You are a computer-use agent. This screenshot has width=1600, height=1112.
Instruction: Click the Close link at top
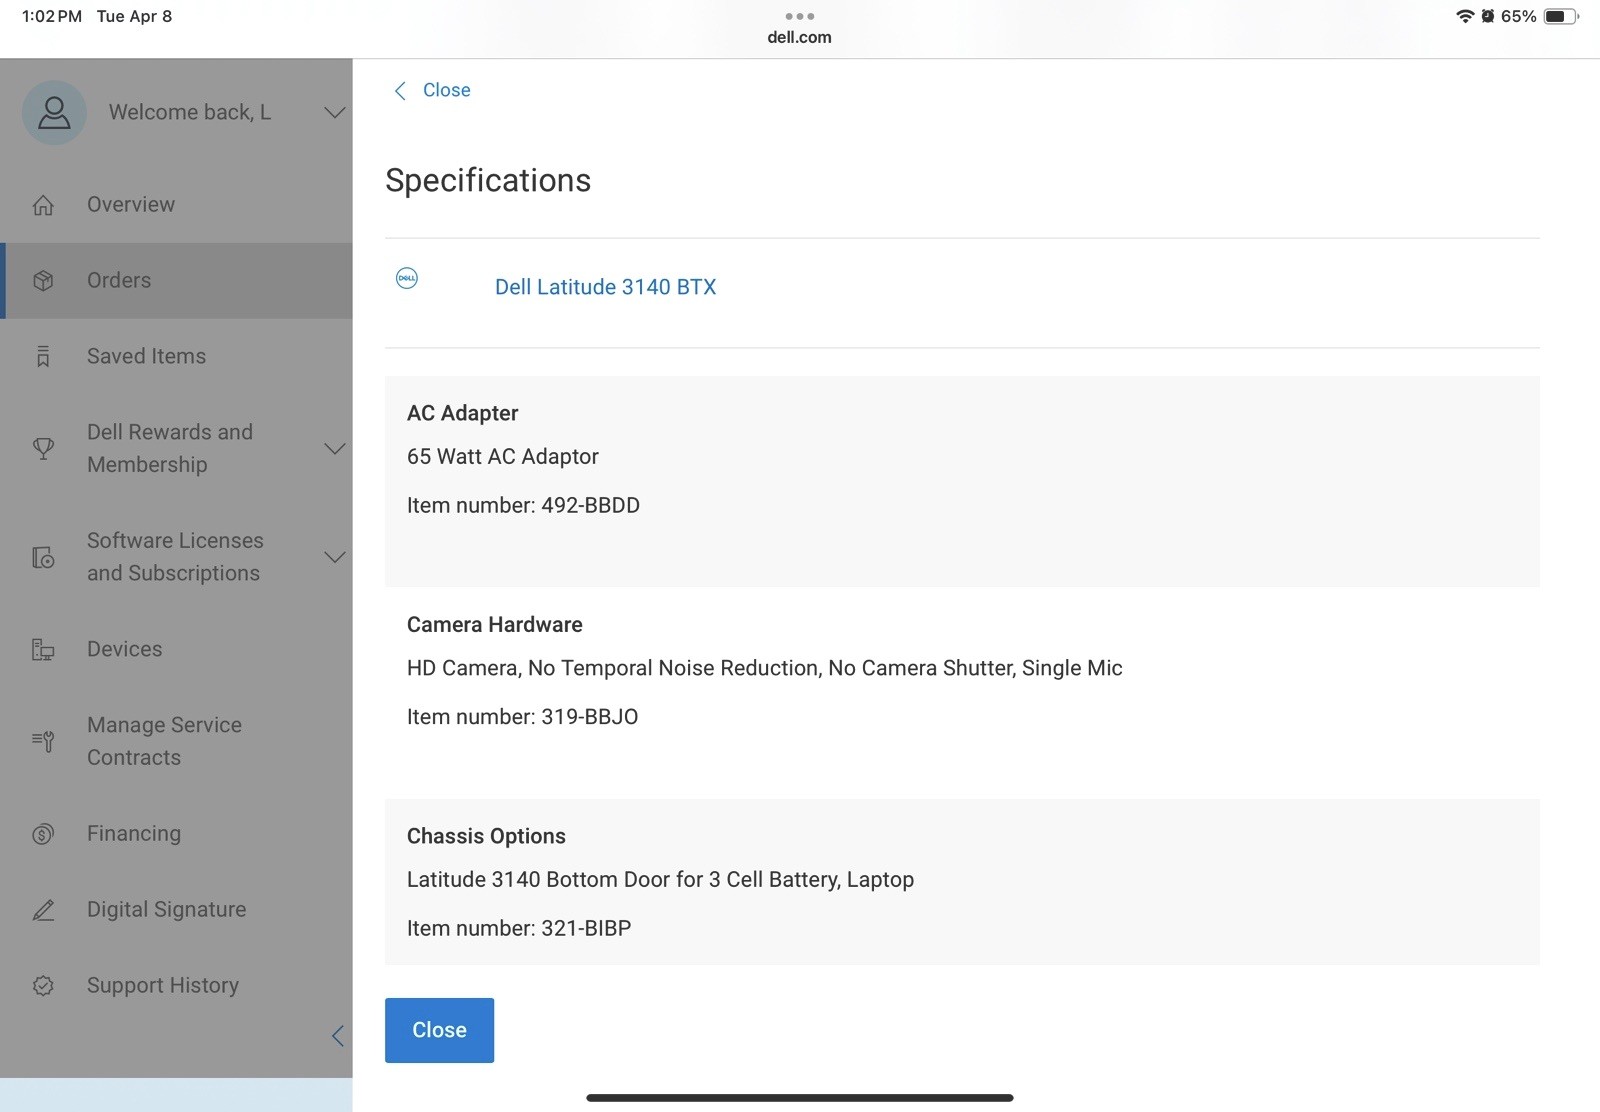[x=446, y=90]
